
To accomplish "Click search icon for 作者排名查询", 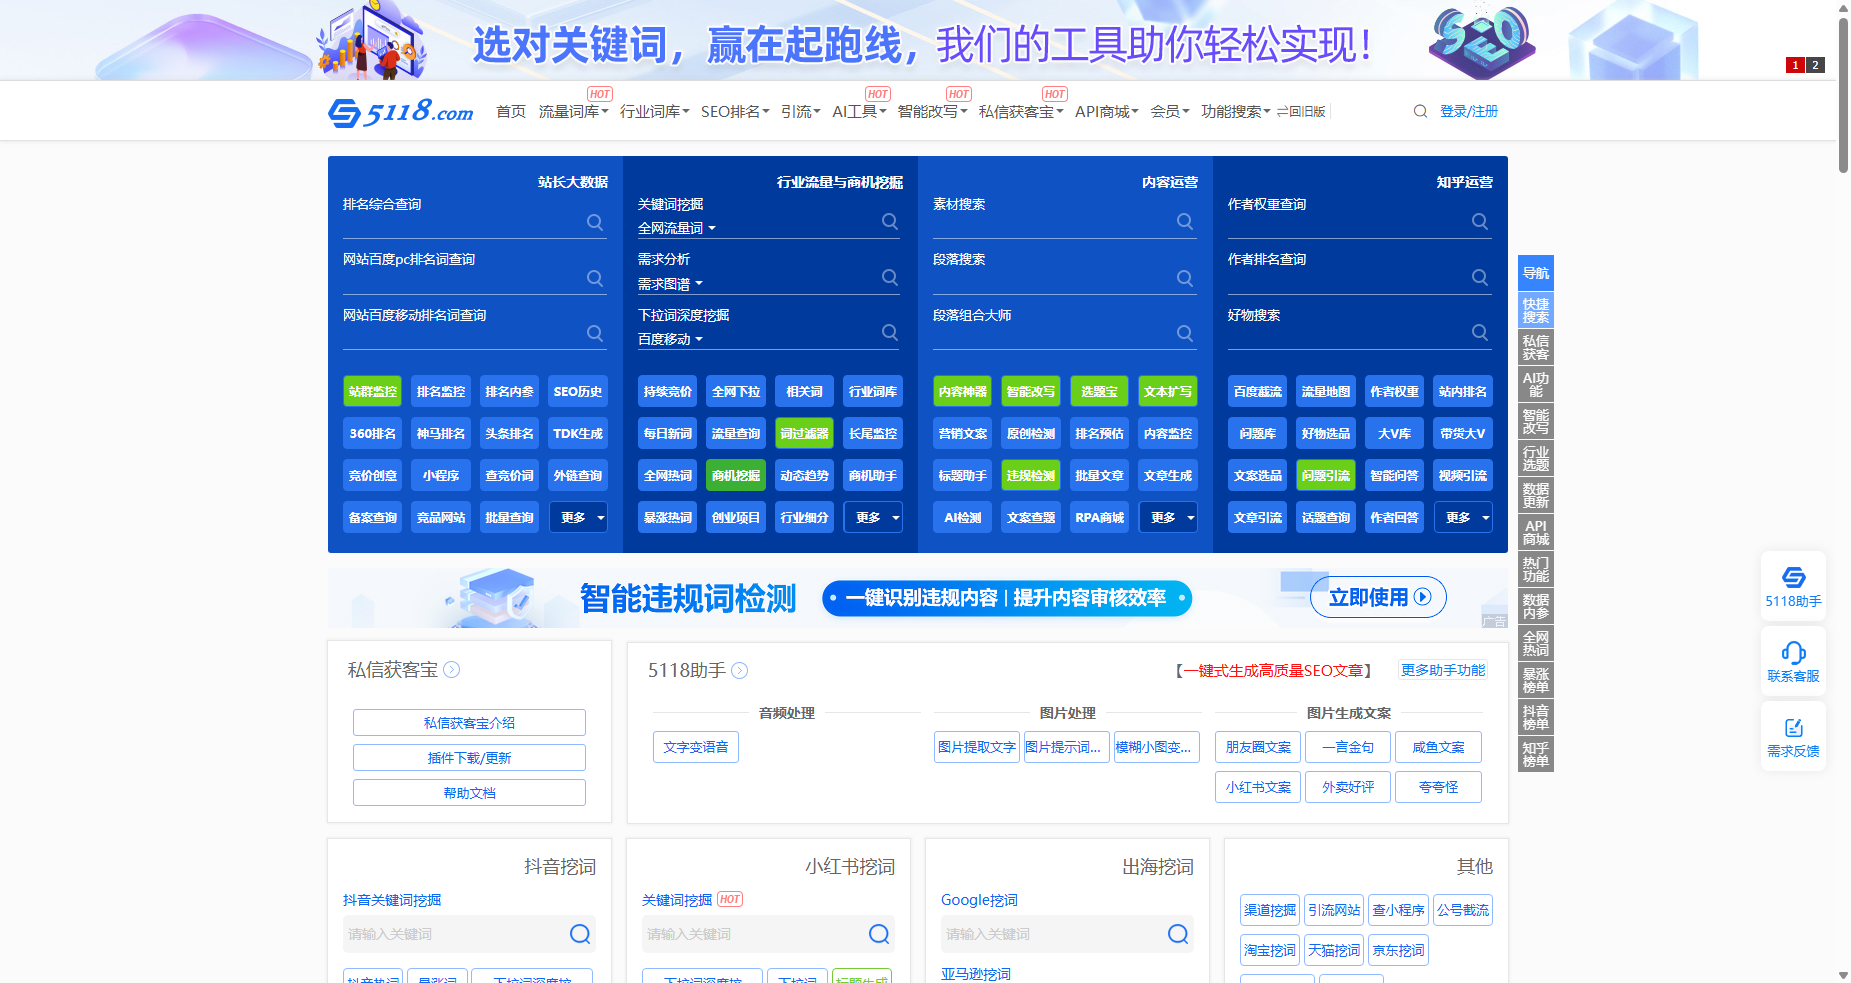I will click(x=1480, y=277).
